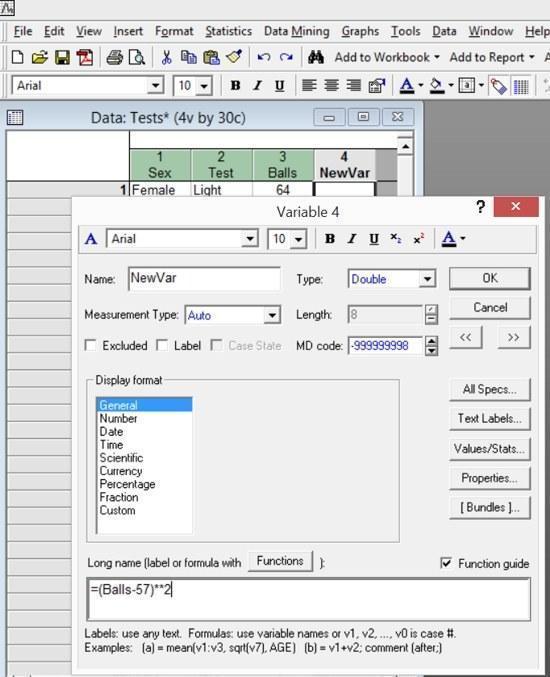Screen dimensions: 550x677
Task: Toggle Underline in the main toolbar
Action: (x=280, y=85)
